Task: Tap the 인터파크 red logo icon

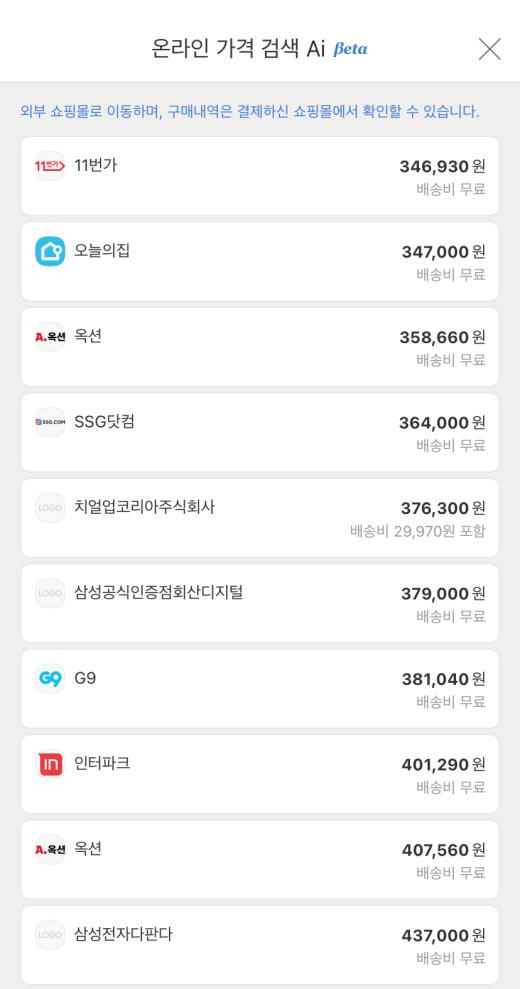Action: click(50, 764)
